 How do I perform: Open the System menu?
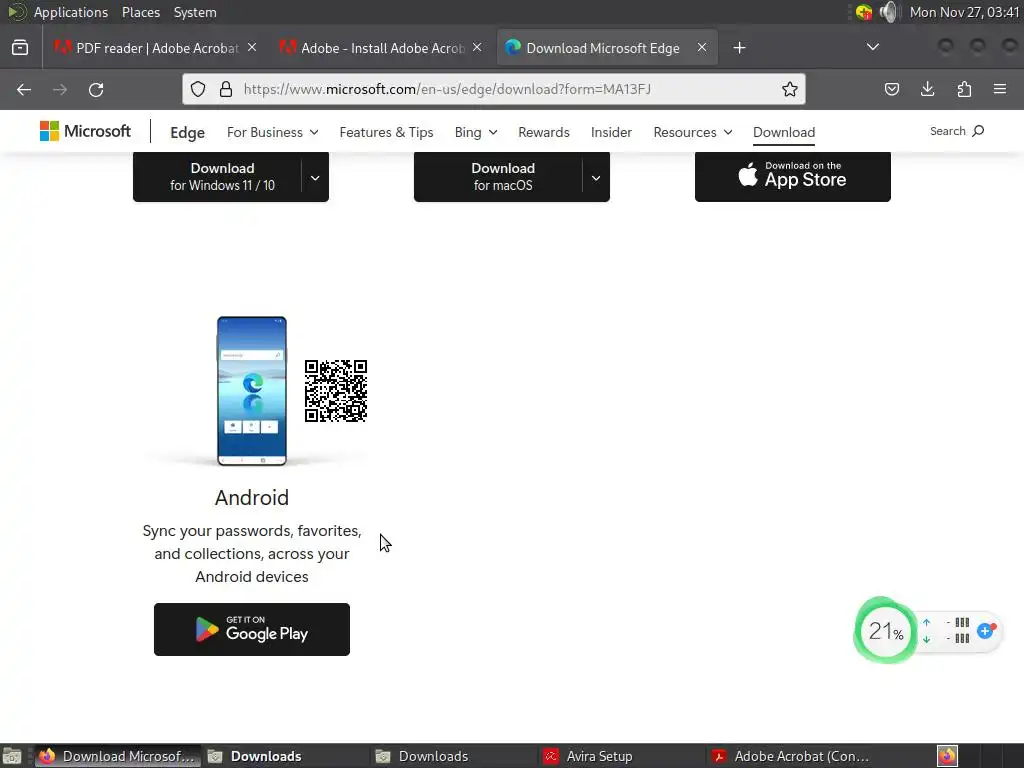[195, 12]
